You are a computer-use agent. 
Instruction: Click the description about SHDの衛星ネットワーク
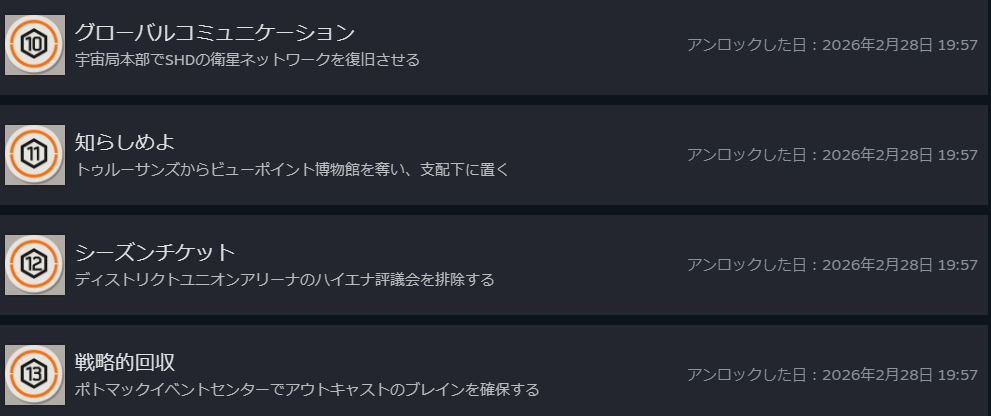click(x=247, y=60)
